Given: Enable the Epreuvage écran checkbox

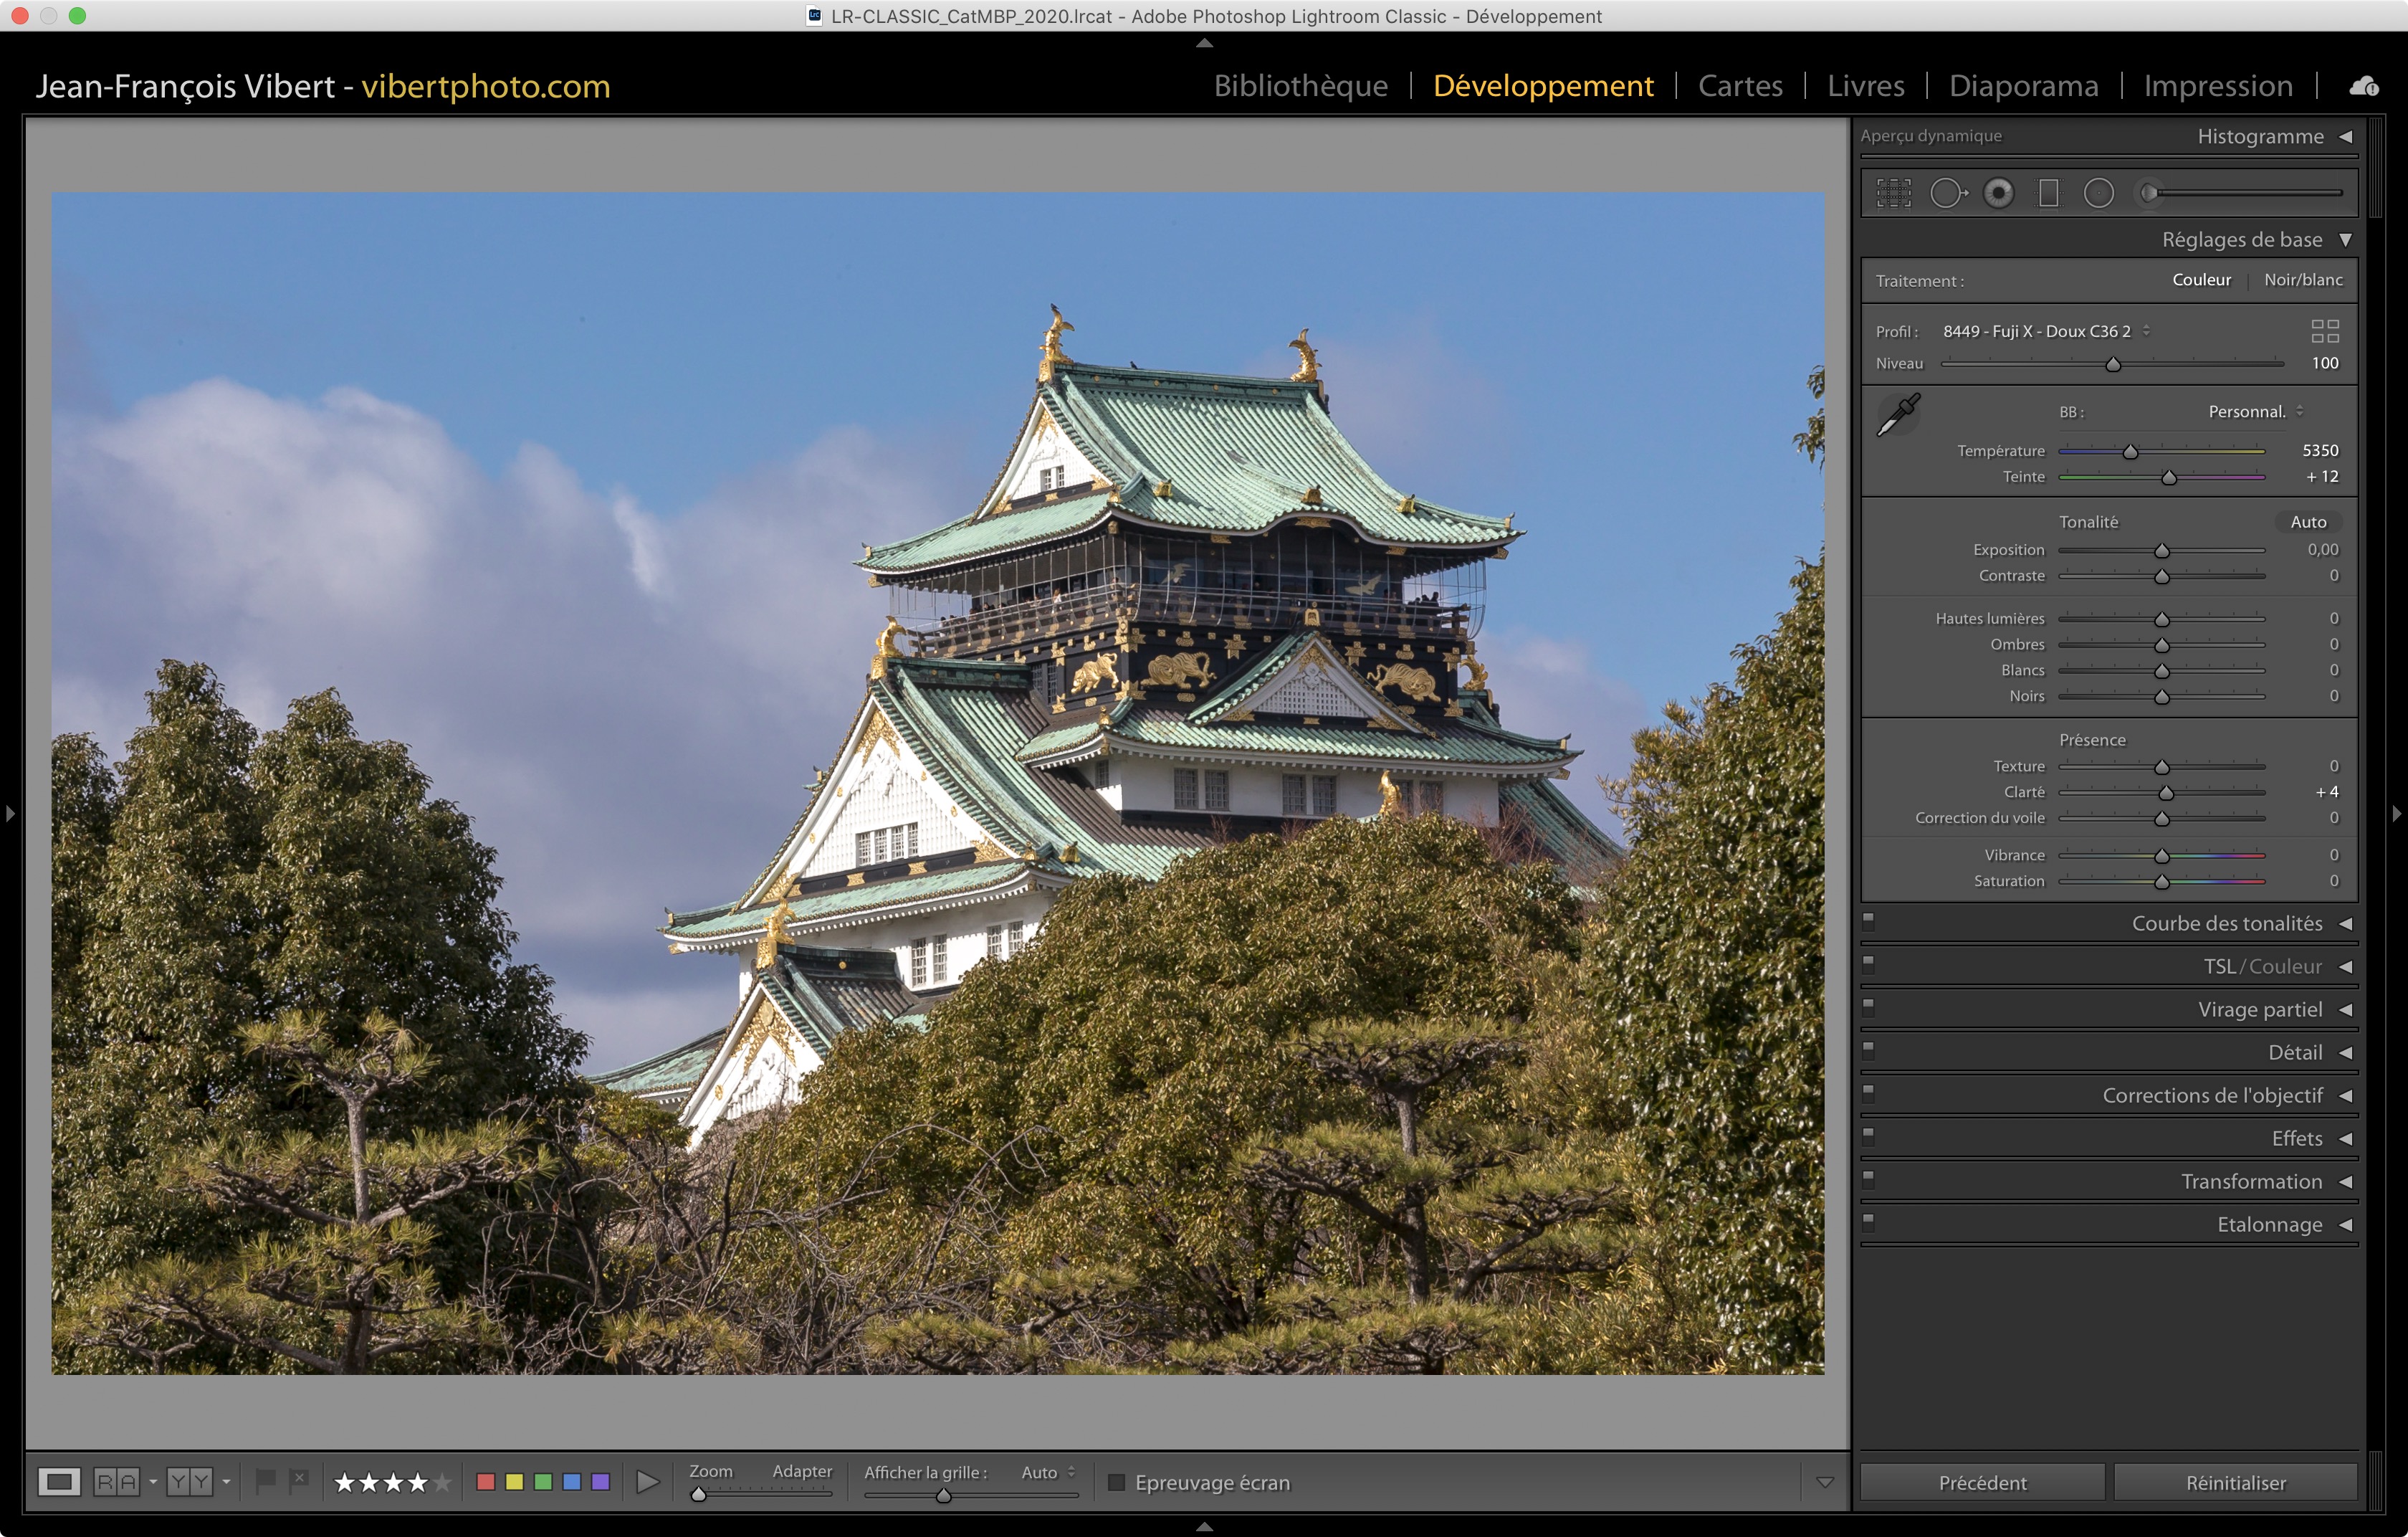Looking at the screenshot, I should pos(1116,1482).
